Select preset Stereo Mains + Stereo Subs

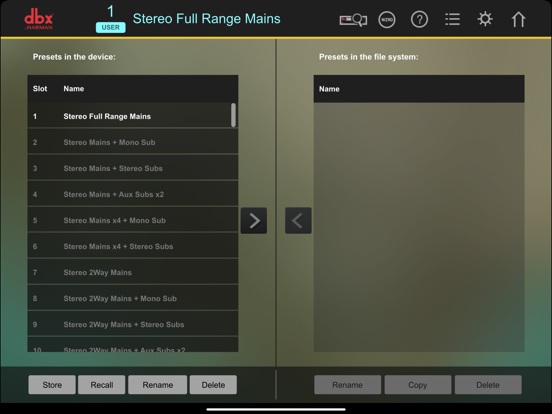click(x=133, y=168)
